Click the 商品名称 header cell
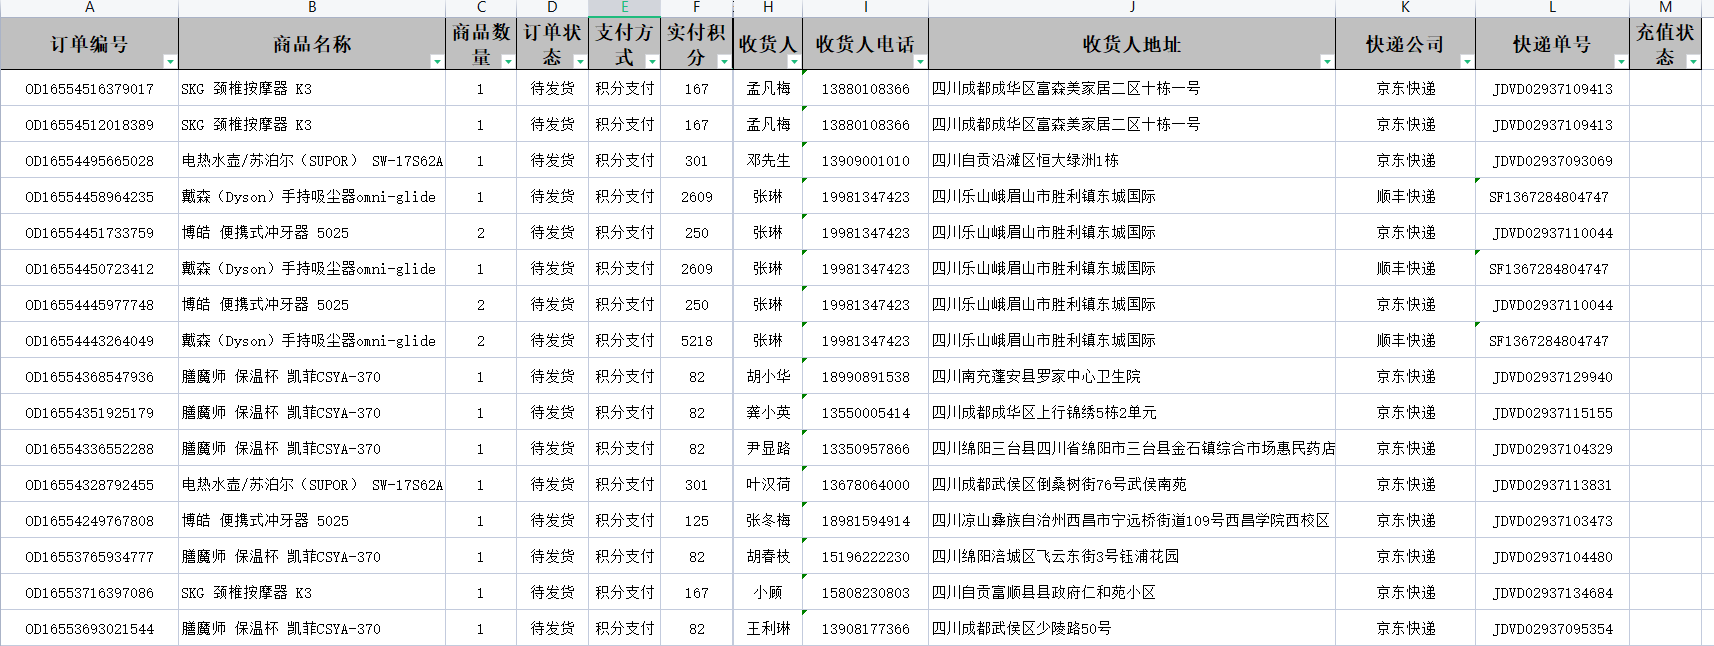The height and width of the screenshot is (646, 1714). (312, 43)
